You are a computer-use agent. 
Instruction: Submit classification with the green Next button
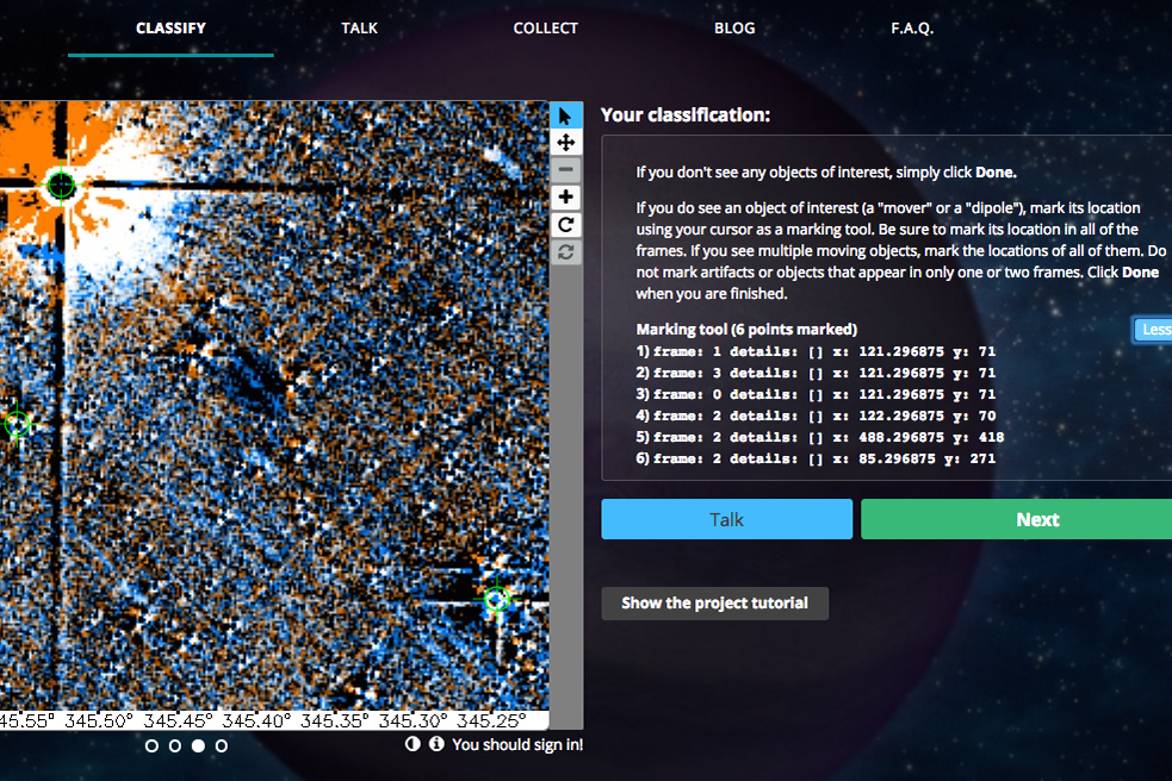coord(1037,519)
